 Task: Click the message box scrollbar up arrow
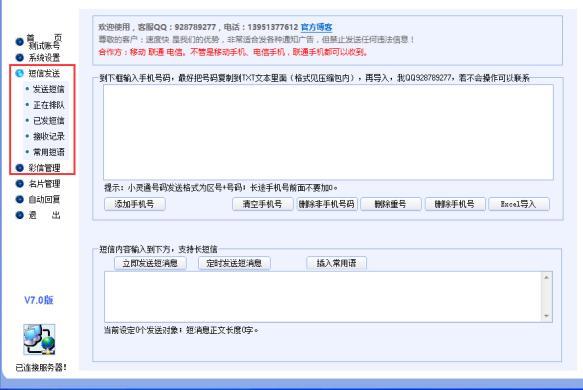click(x=547, y=277)
